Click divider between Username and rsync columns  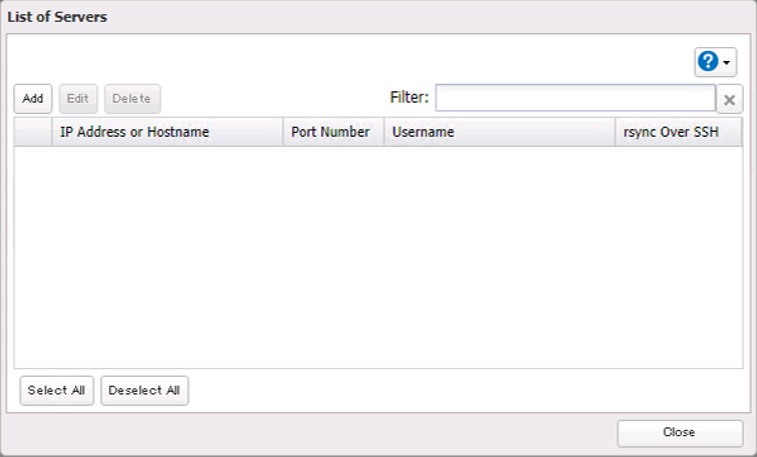[x=615, y=132]
